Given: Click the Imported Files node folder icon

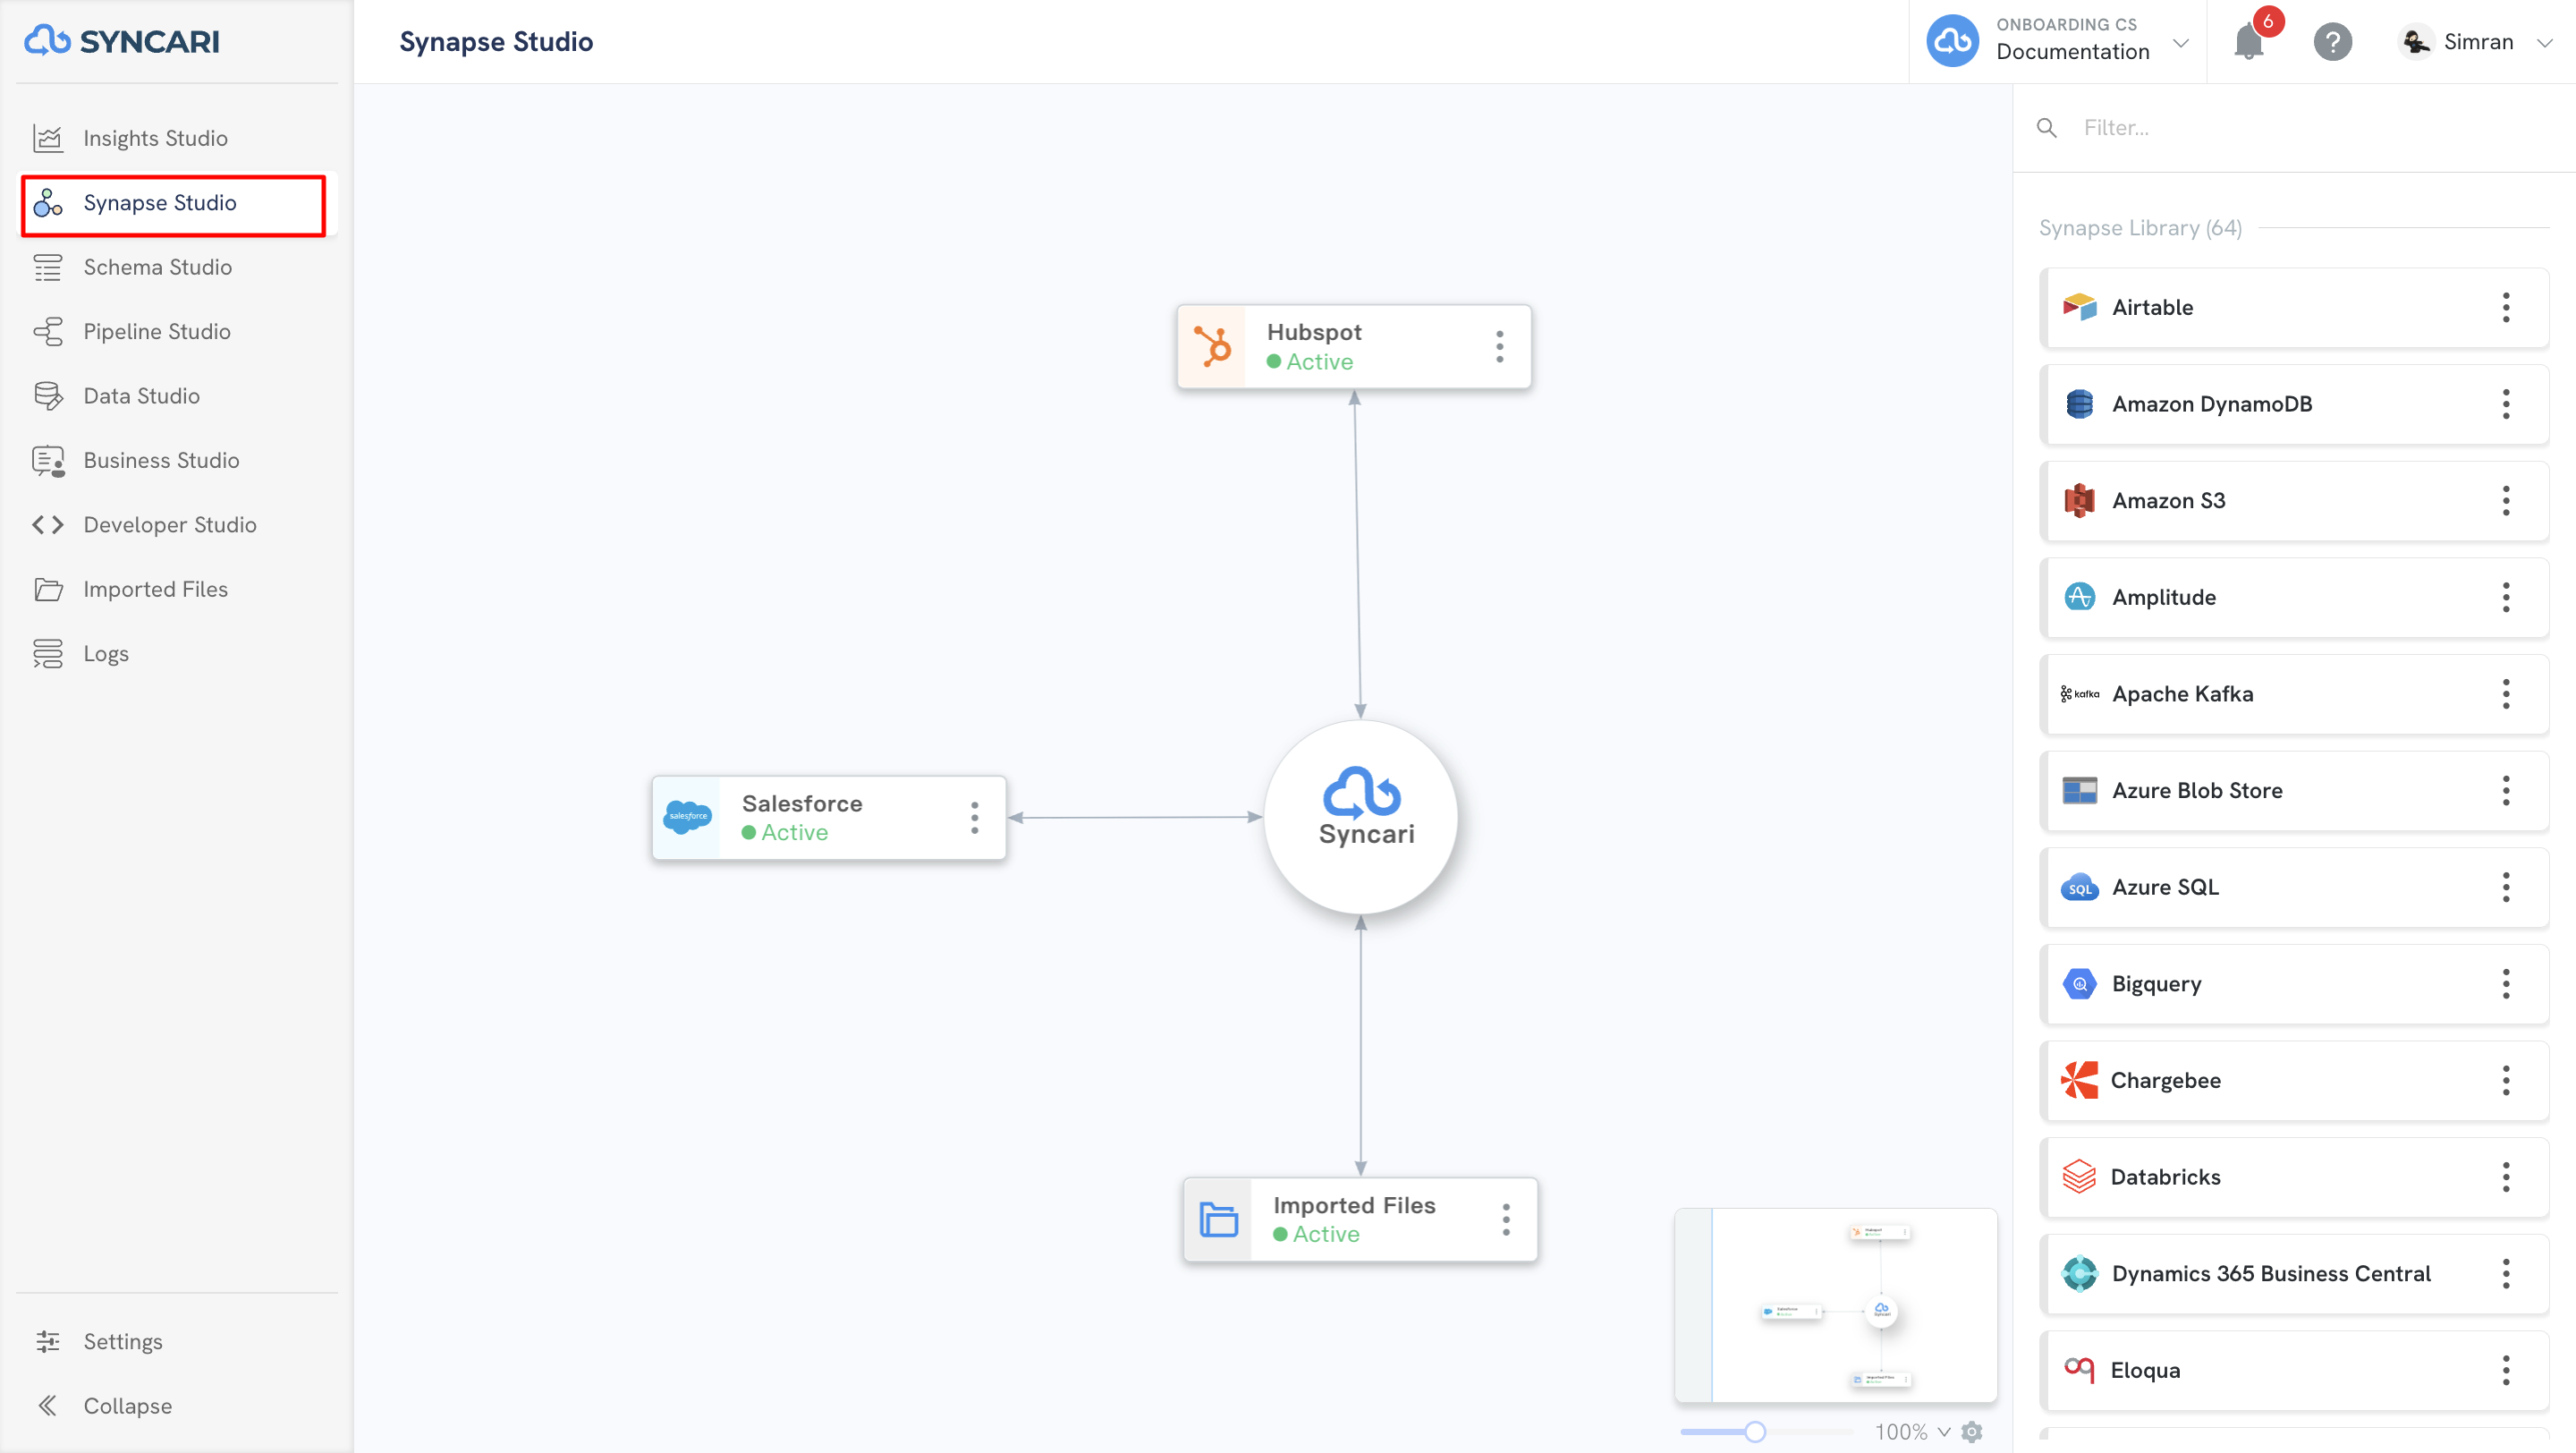Looking at the screenshot, I should click(x=1218, y=1219).
